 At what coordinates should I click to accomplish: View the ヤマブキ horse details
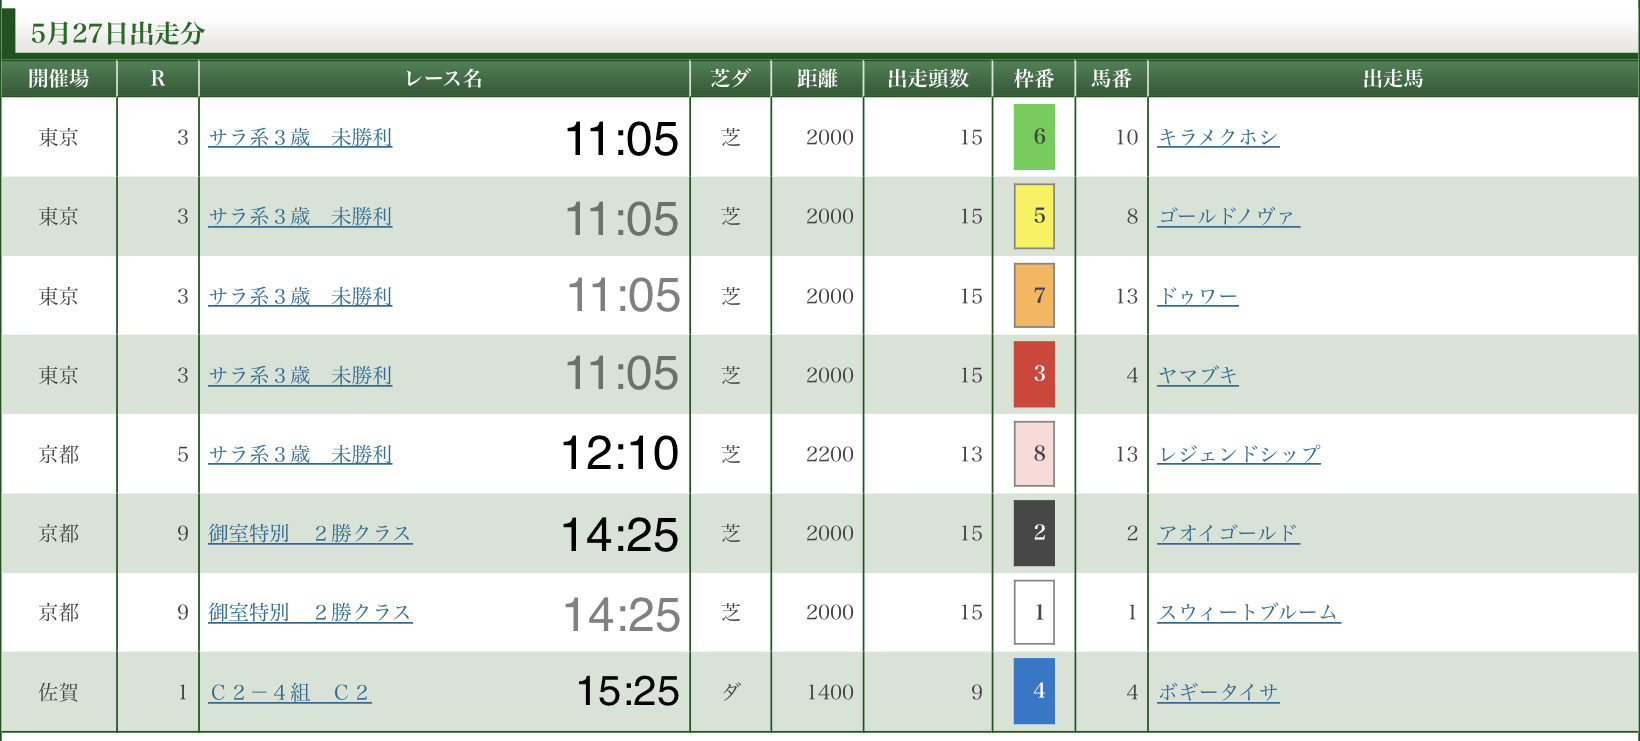pyautogui.click(x=1198, y=375)
